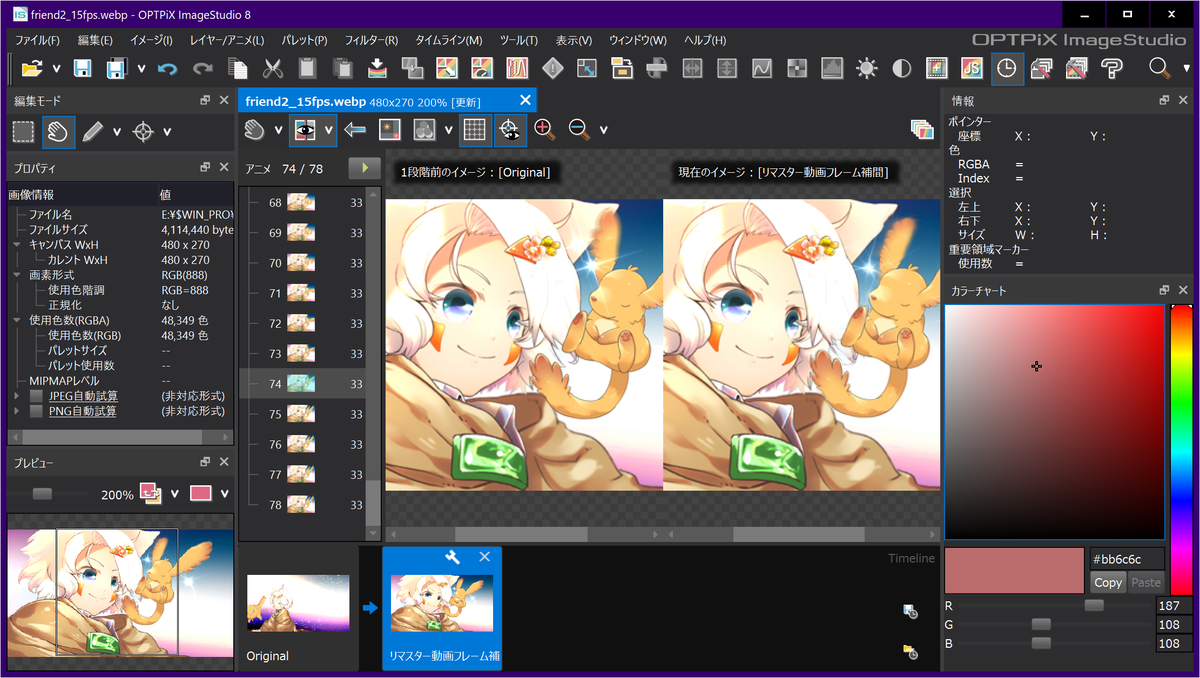
Task: Select animation frame 70 in list
Action: pyautogui.click(x=303, y=263)
